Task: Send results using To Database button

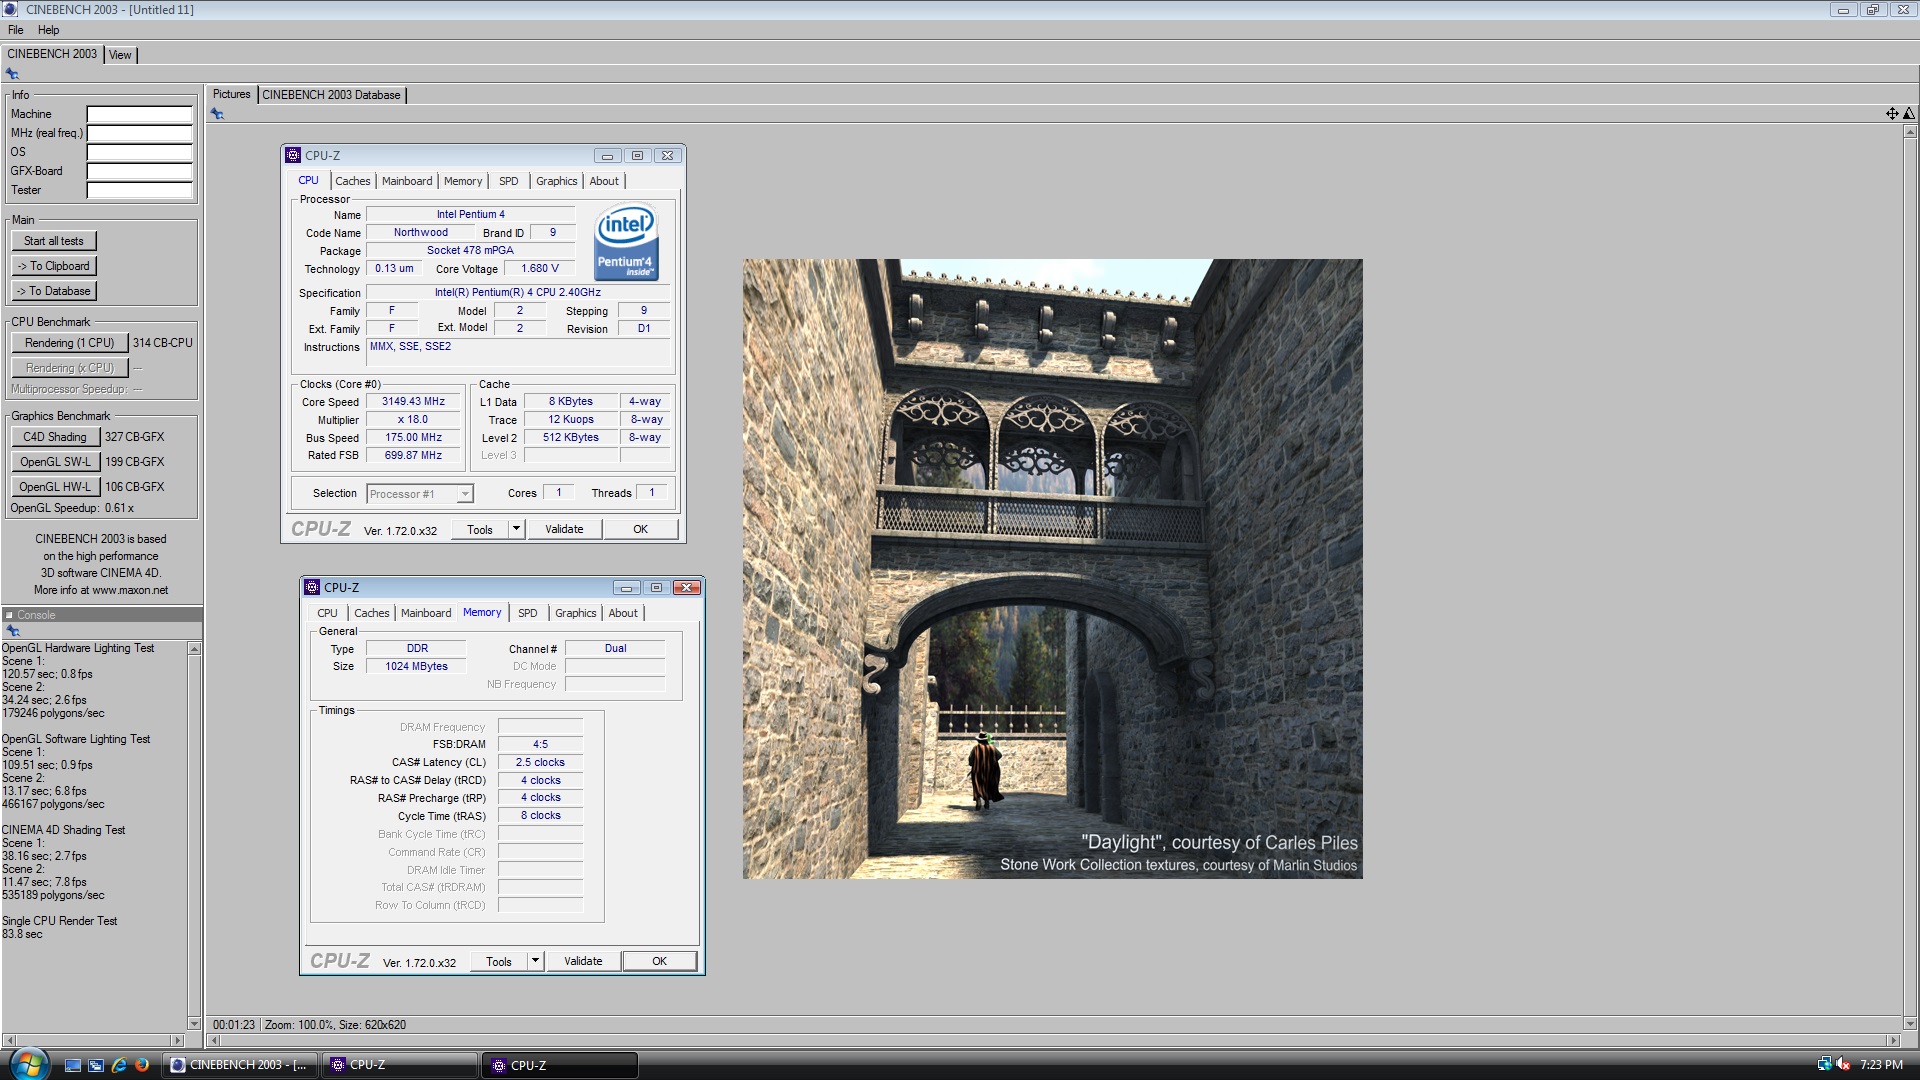Action: tap(54, 291)
